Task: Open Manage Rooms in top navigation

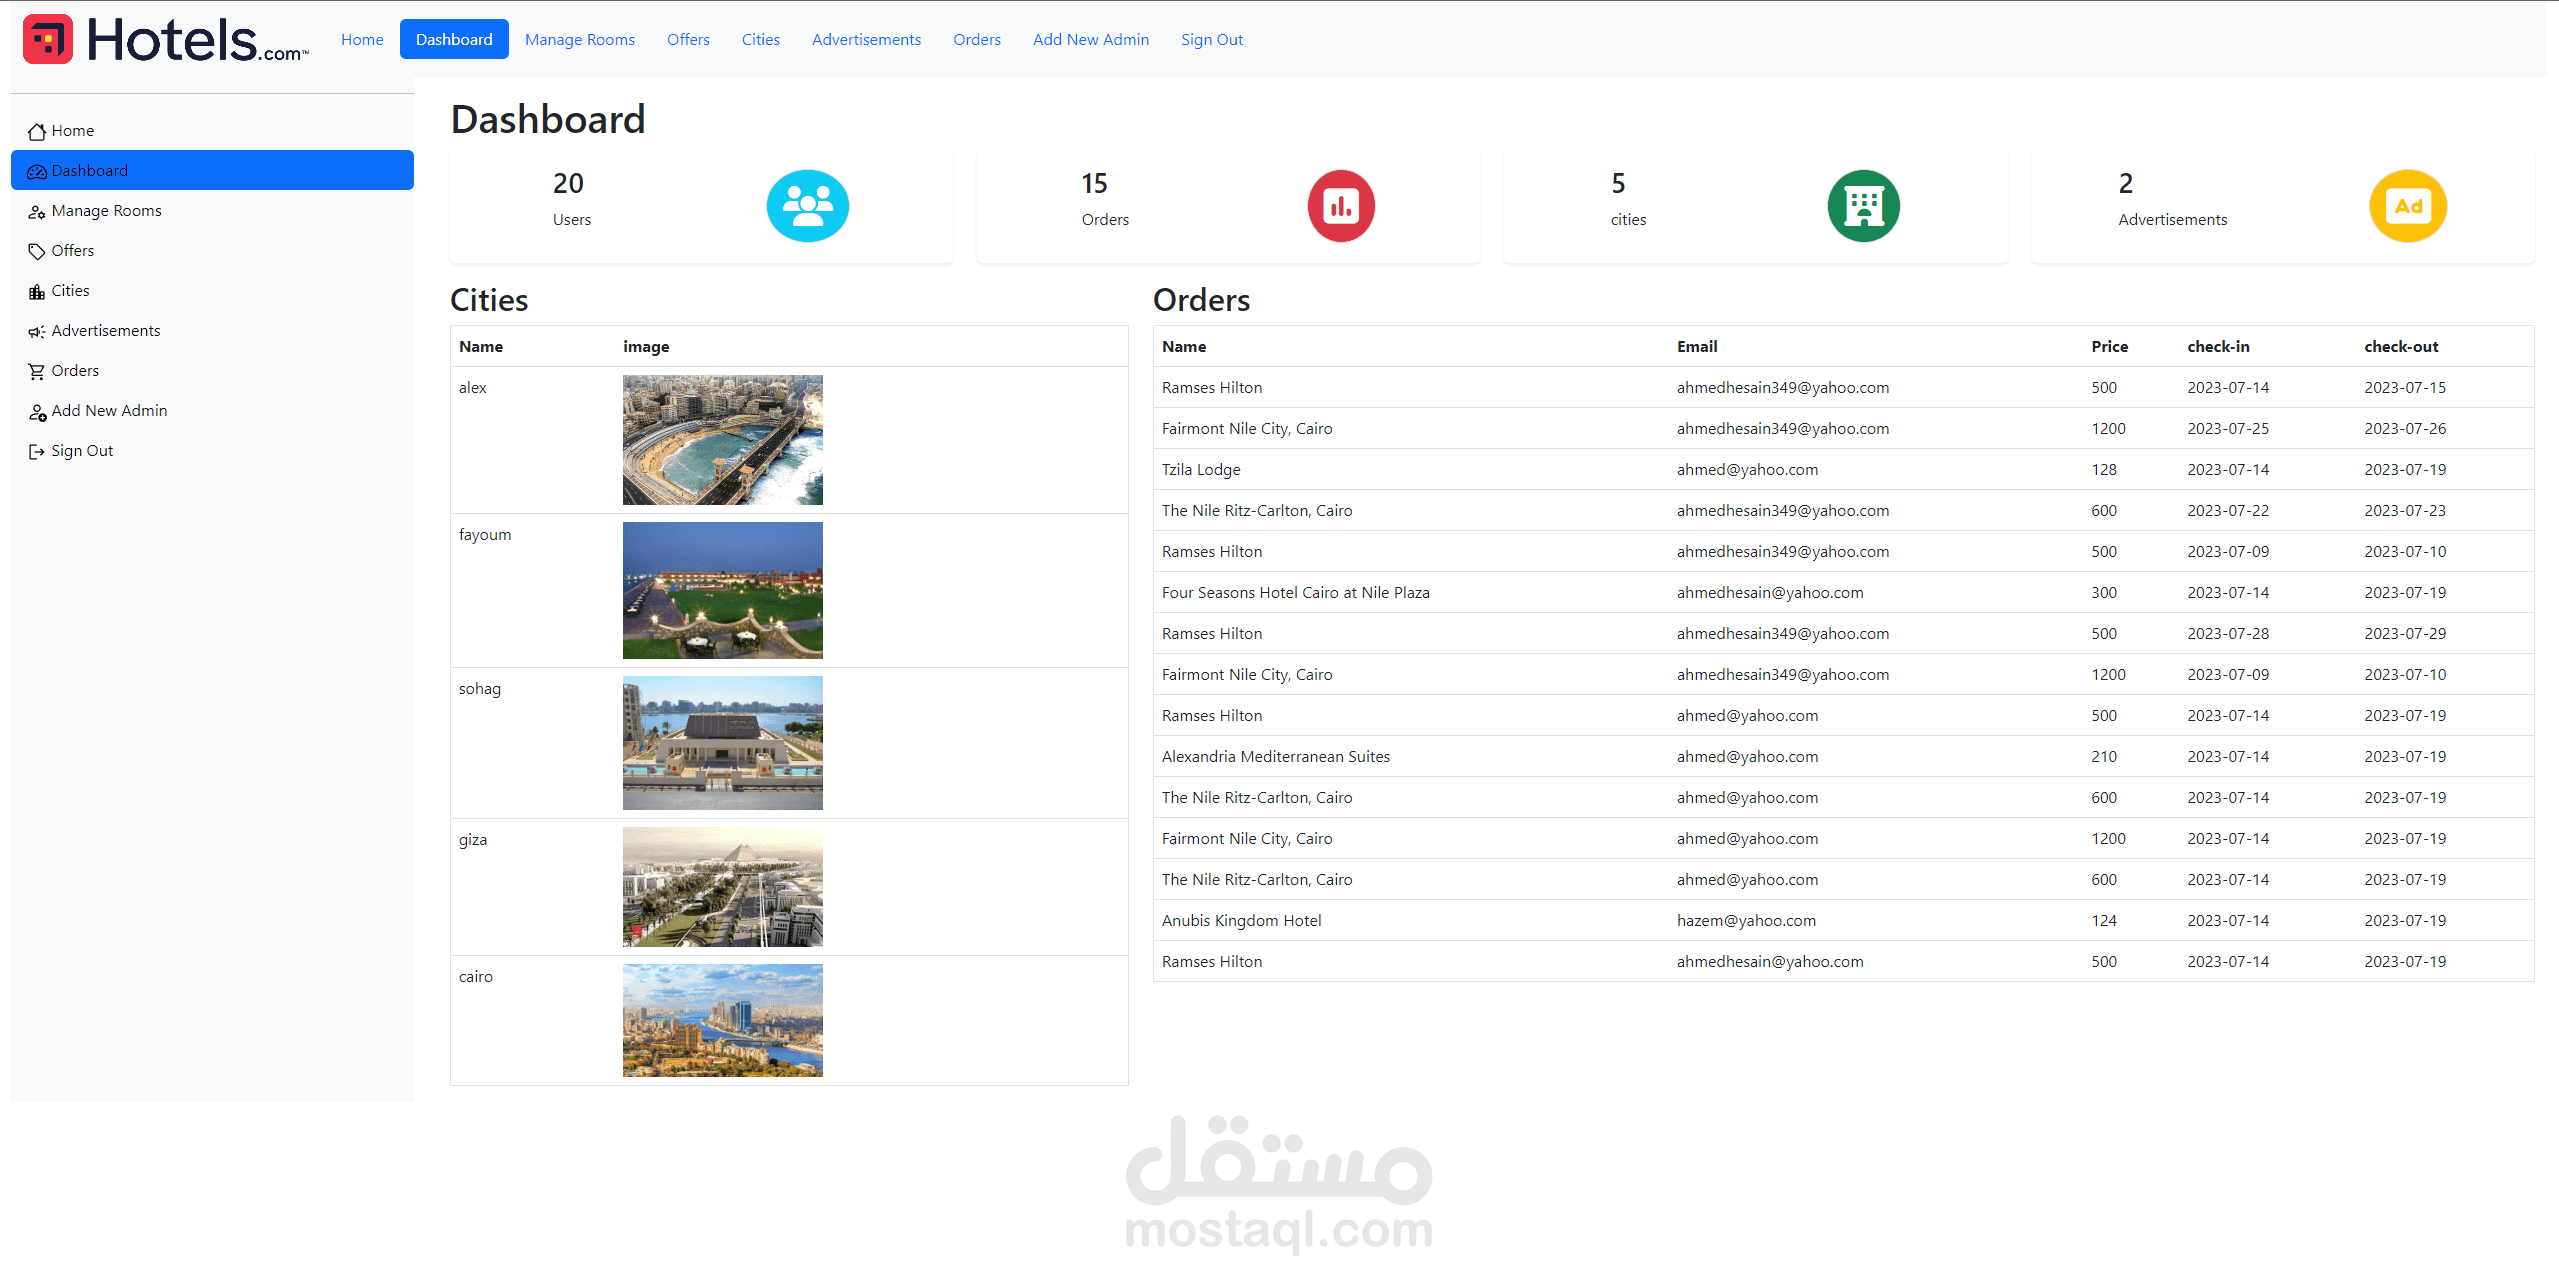Action: pos(579,40)
